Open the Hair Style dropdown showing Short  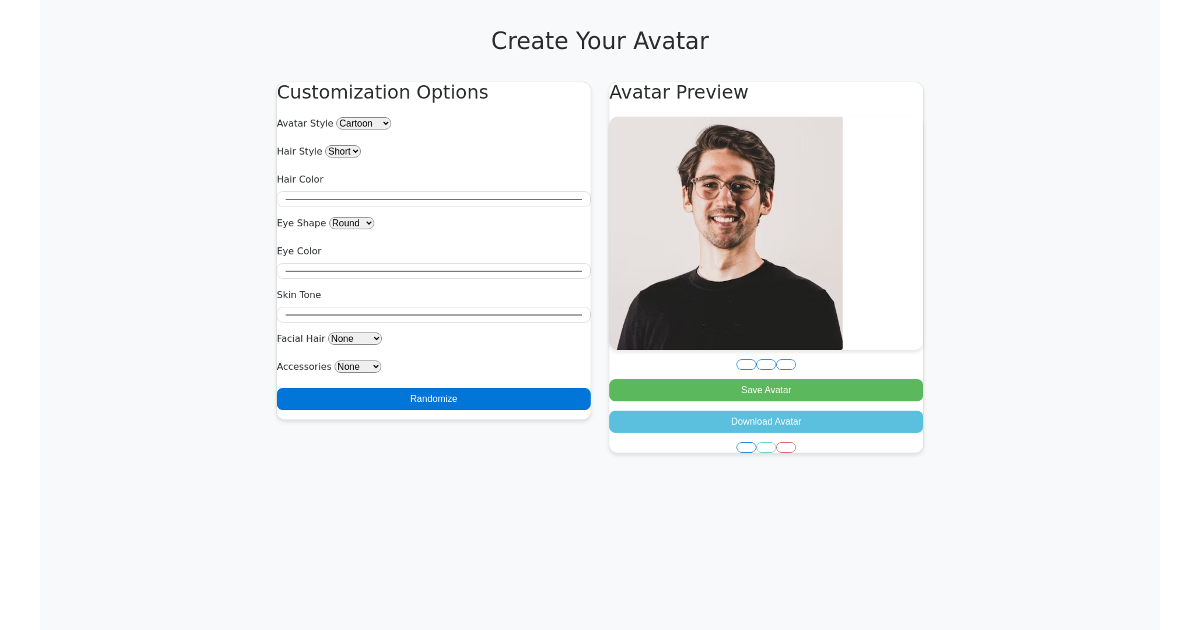(x=342, y=151)
